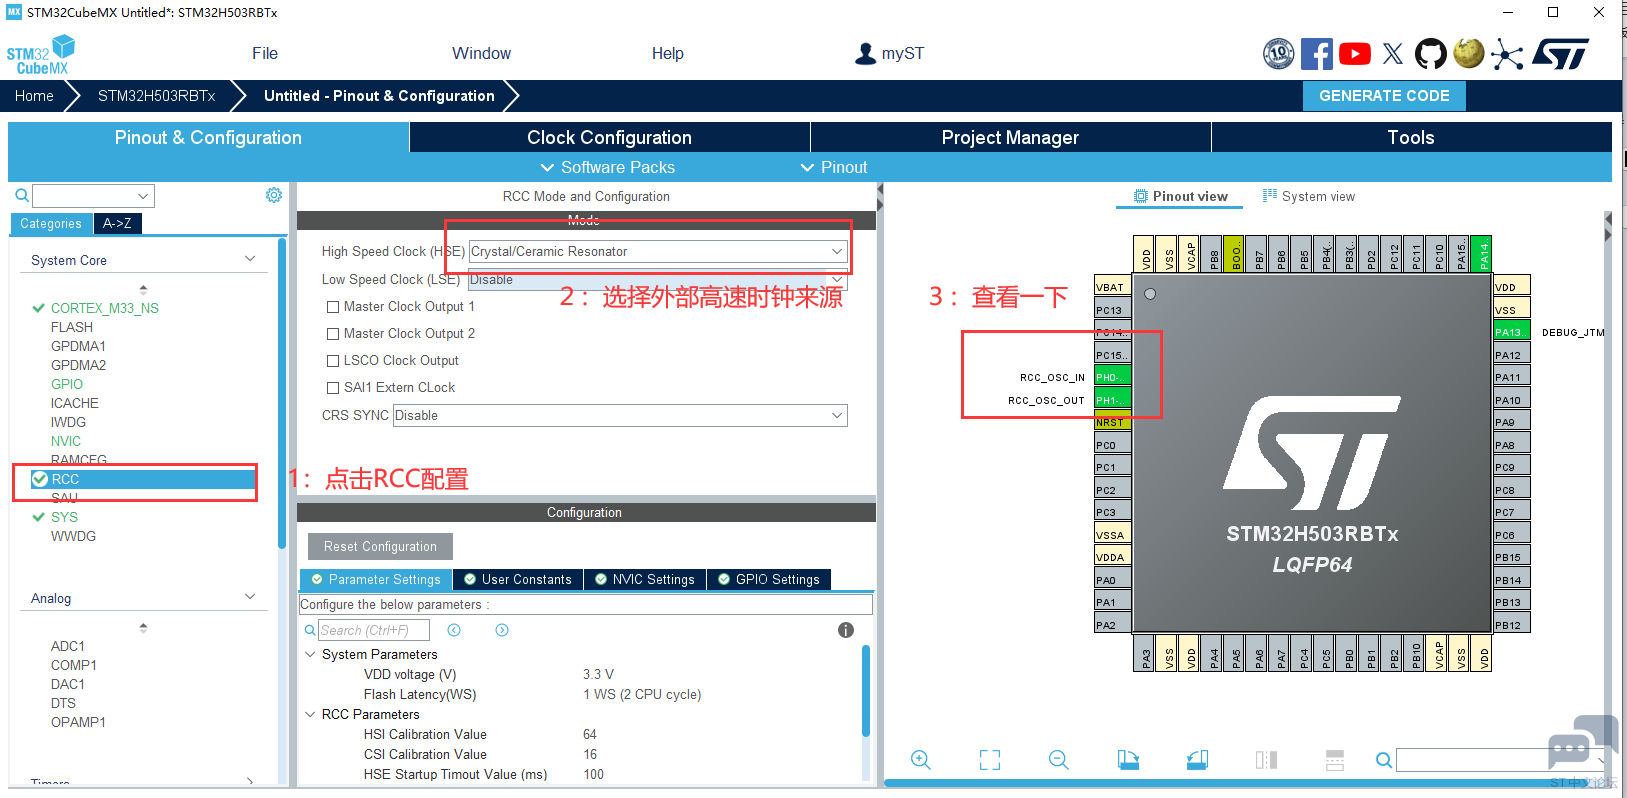Open the X (Twitter) icon link
The image size is (1627, 798).
[1393, 54]
